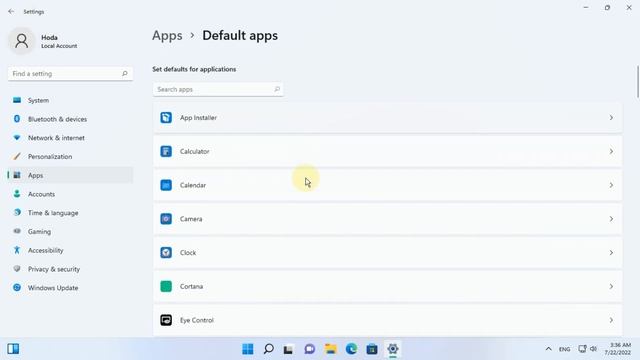Screen dimensions: 640x360
Task: Open Personalization settings
Action: (x=70, y=156)
